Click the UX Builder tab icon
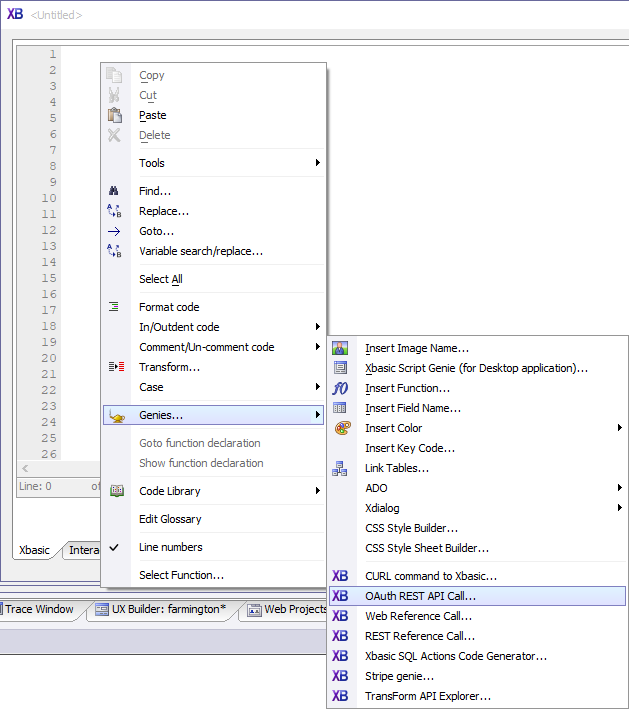Screen dimensions: 629x709 [x=102, y=610]
